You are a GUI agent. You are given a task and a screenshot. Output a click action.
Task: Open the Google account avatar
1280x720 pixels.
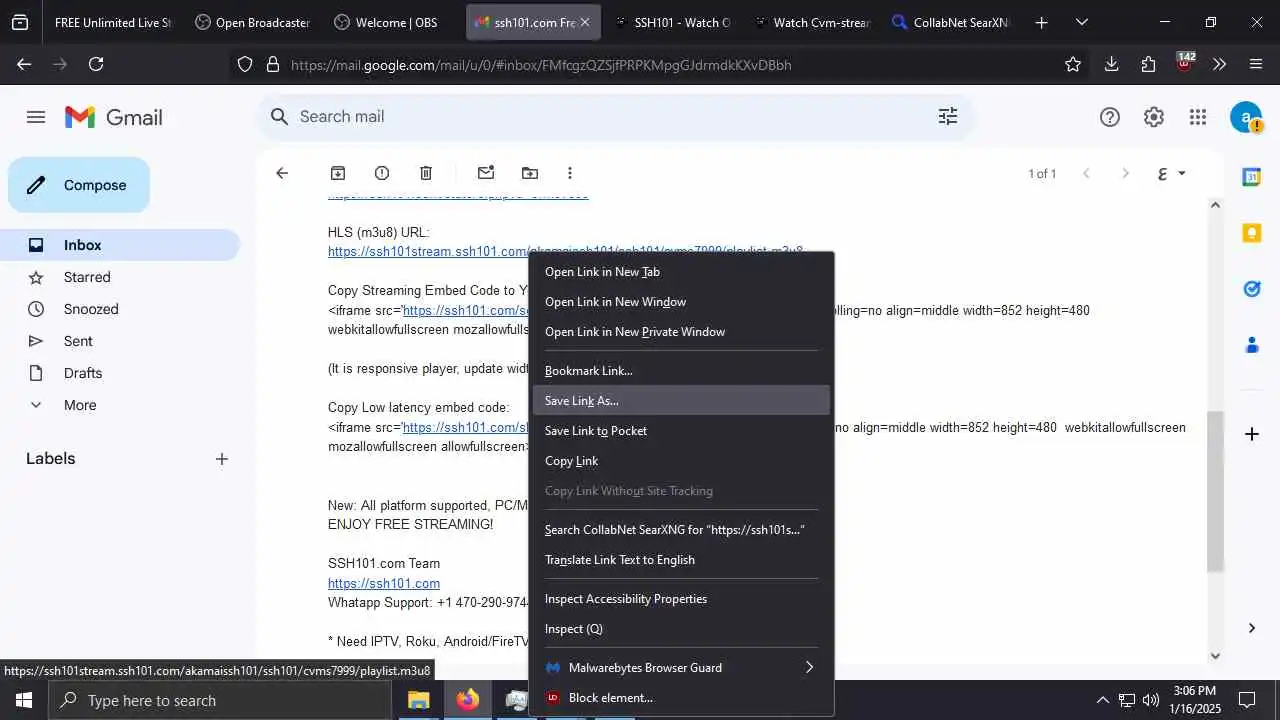(1245, 117)
